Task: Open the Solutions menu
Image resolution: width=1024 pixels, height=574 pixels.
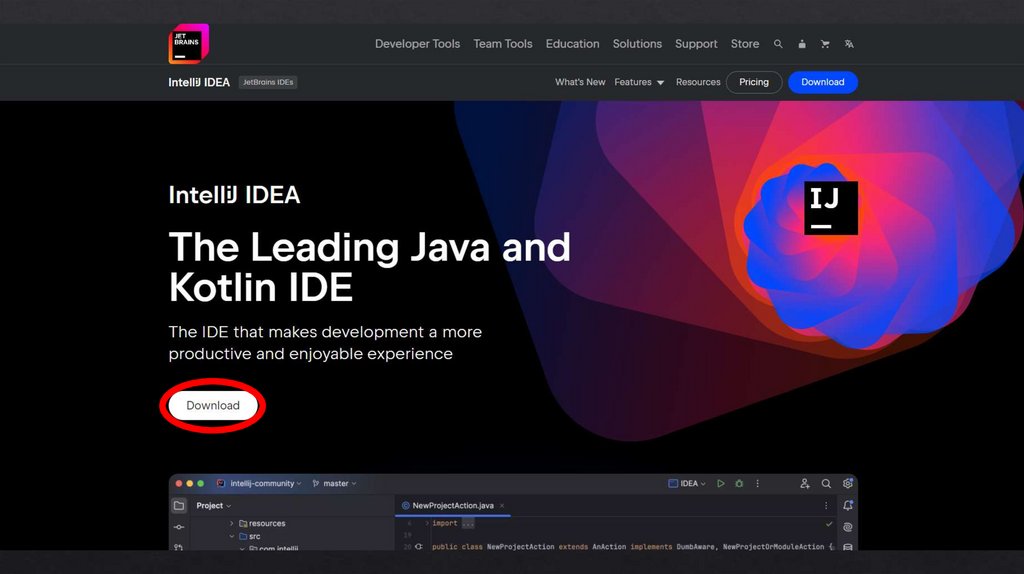Action: click(x=637, y=44)
